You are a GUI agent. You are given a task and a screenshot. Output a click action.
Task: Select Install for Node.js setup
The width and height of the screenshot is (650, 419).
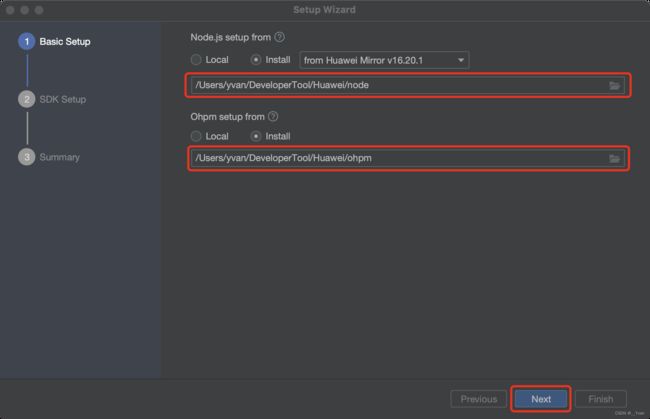coord(256,60)
